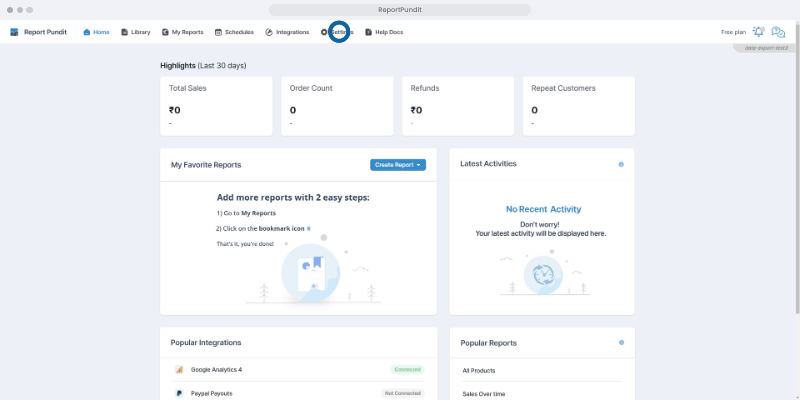Open Help Docs in navigation
This screenshot has height=400, width=800.
click(383, 32)
